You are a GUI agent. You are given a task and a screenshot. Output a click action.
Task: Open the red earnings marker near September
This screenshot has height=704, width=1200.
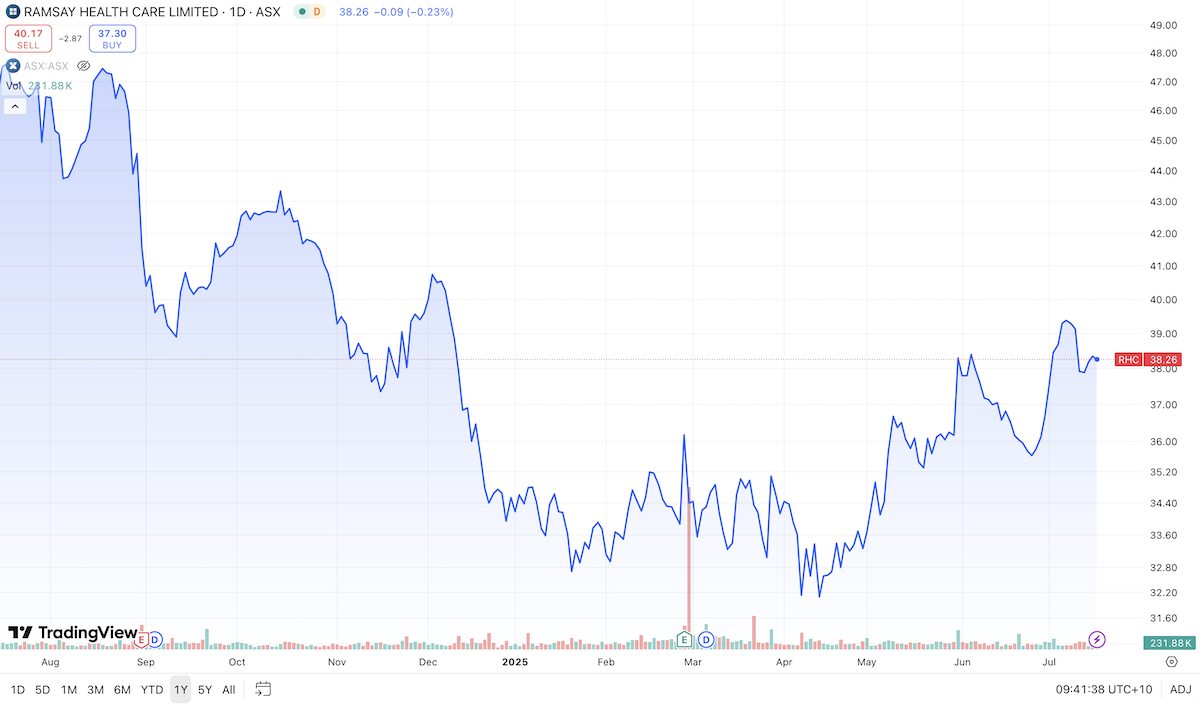pos(142,639)
